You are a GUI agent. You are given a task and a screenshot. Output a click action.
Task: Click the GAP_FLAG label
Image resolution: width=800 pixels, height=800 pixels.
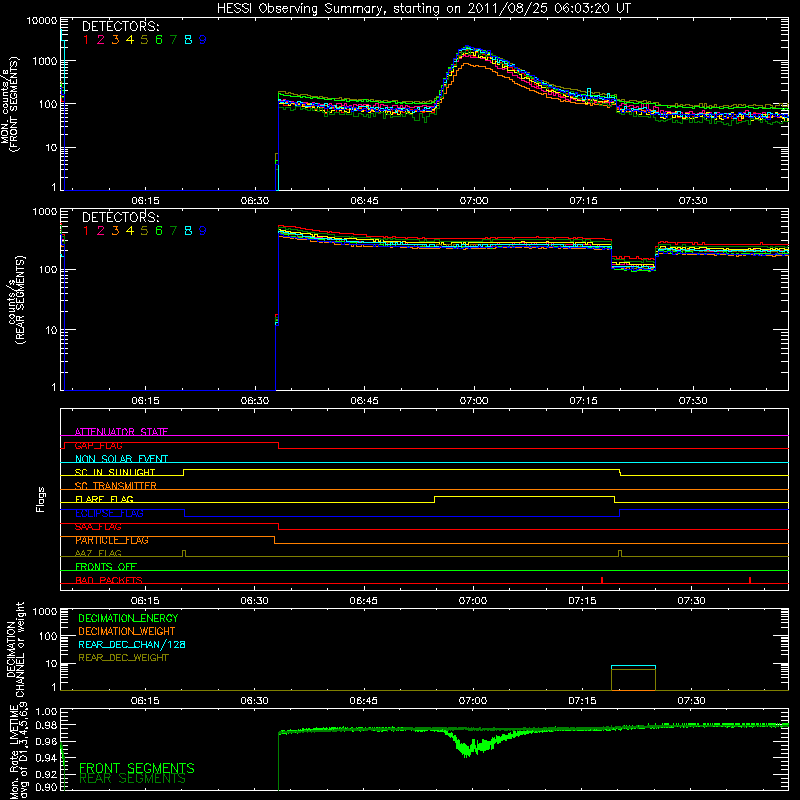(x=98, y=445)
